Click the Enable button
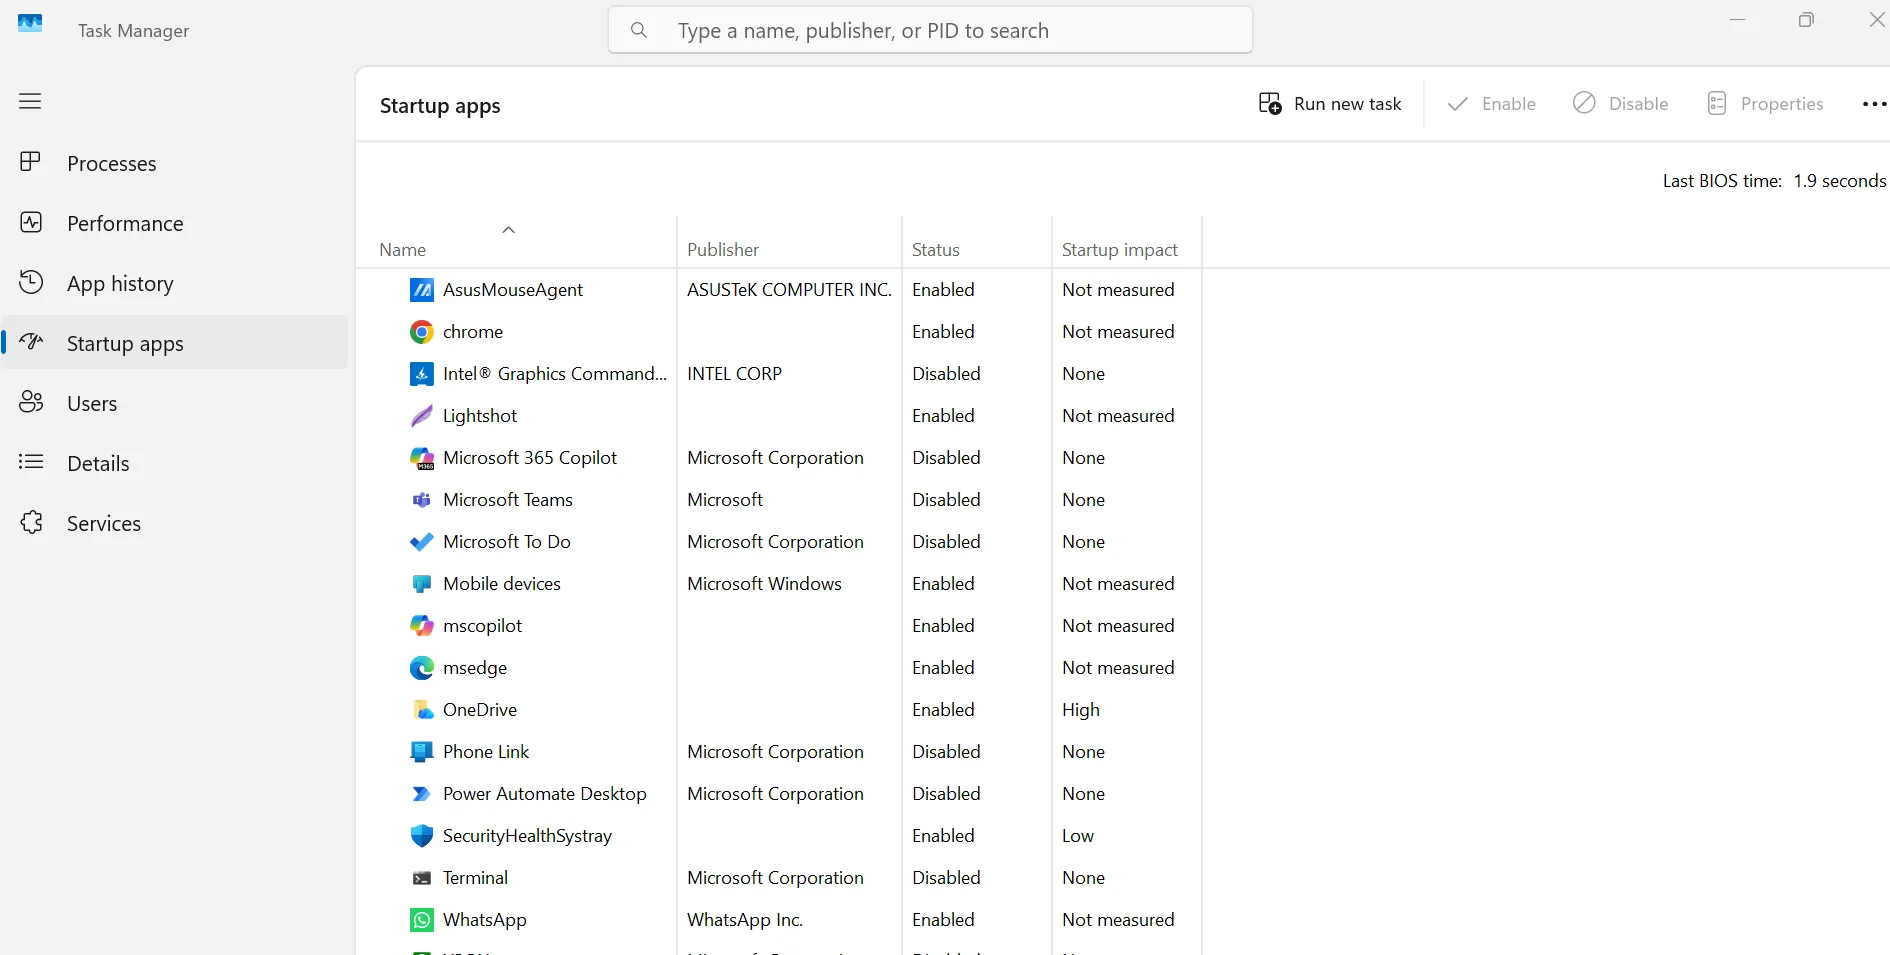Viewport: 1890px width, 955px height. coord(1491,104)
